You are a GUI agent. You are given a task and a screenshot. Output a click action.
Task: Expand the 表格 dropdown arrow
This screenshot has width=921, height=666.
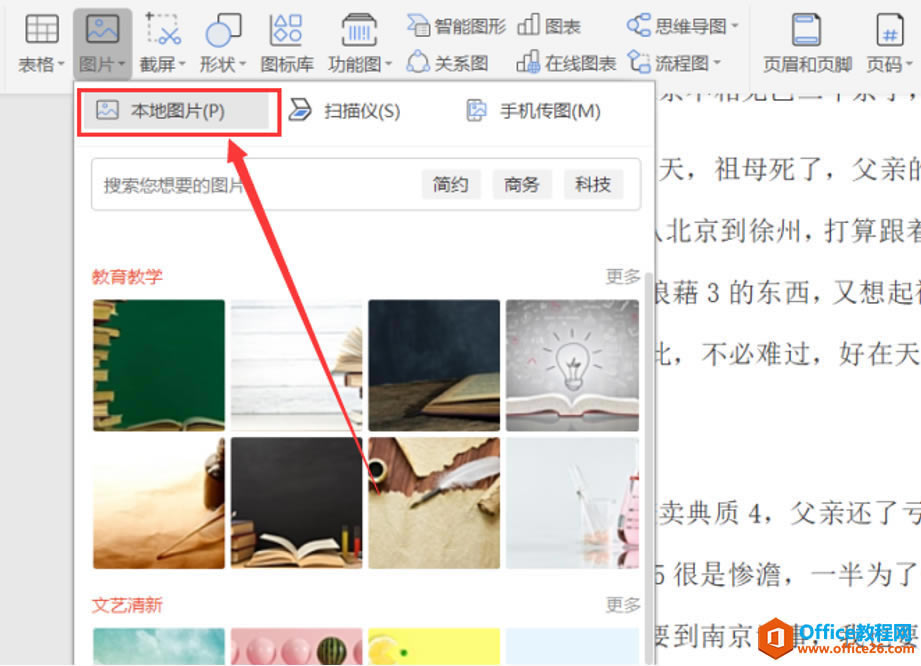[61, 63]
